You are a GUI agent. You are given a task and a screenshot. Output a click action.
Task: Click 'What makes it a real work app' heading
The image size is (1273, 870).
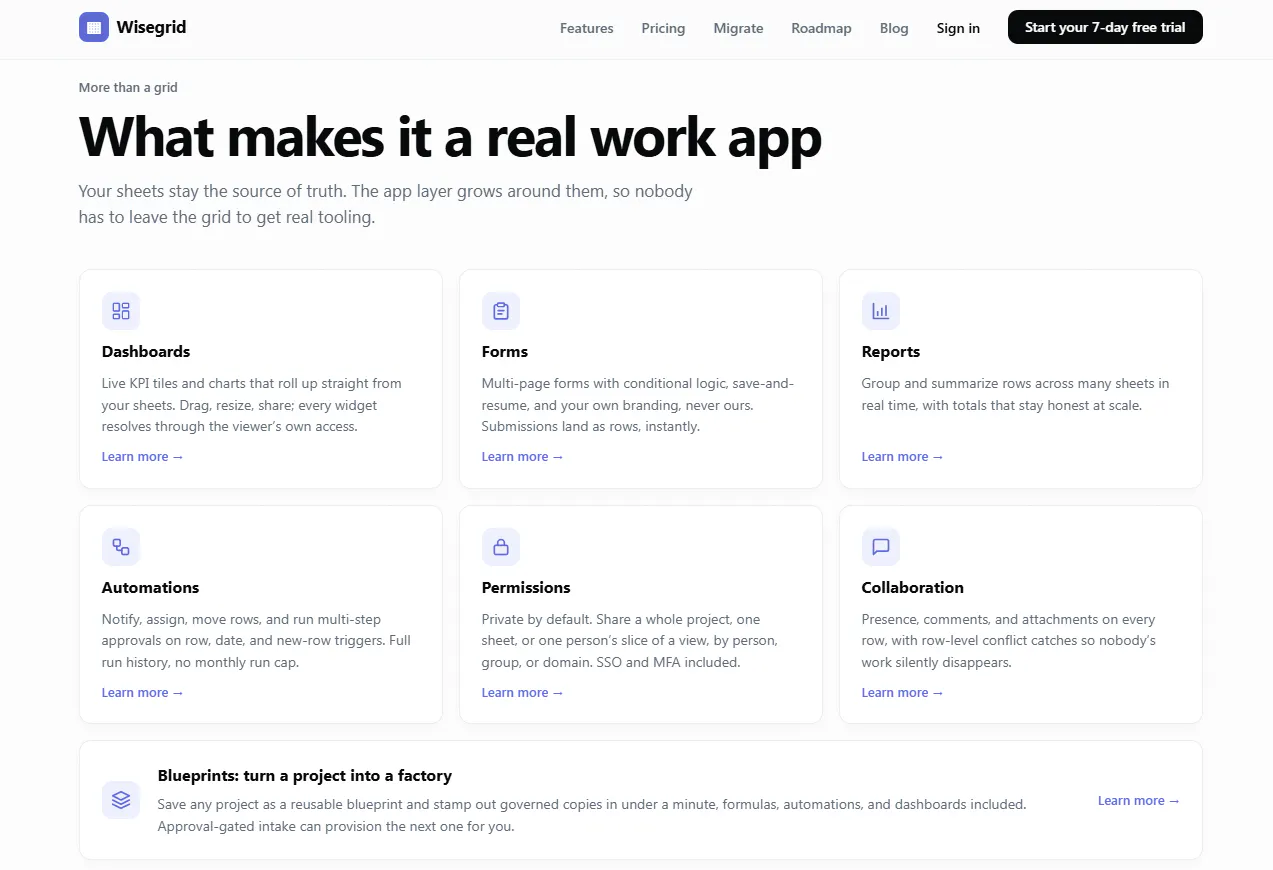coord(450,136)
